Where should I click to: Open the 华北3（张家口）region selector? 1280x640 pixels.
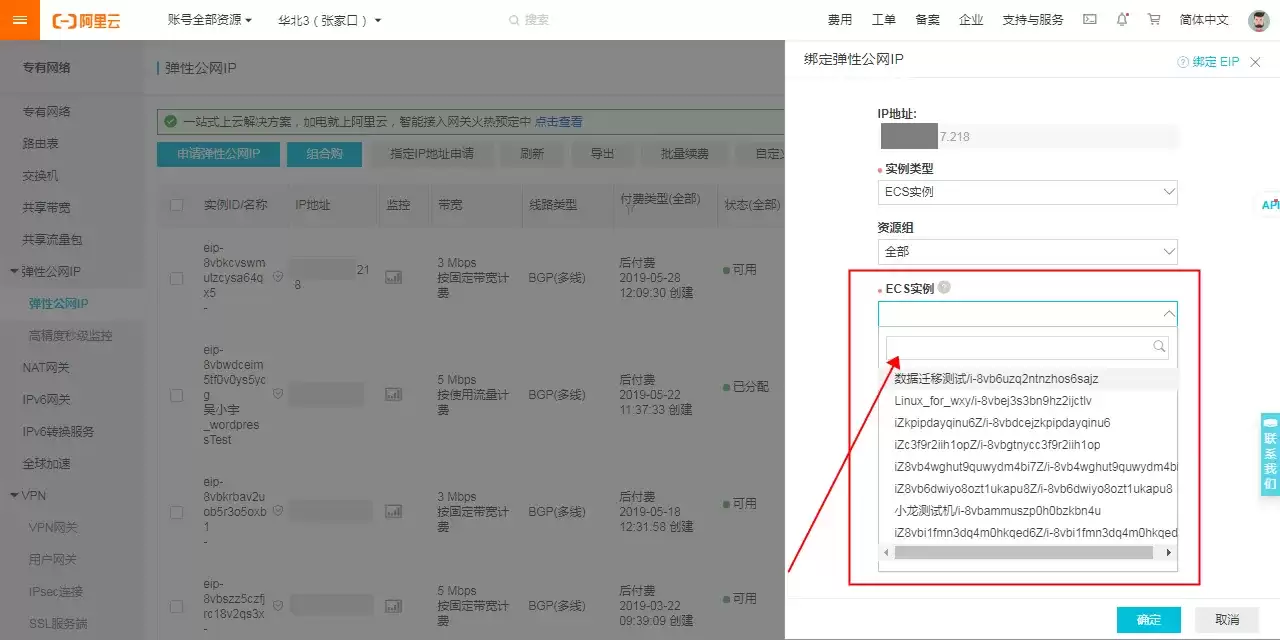click(330, 20)
